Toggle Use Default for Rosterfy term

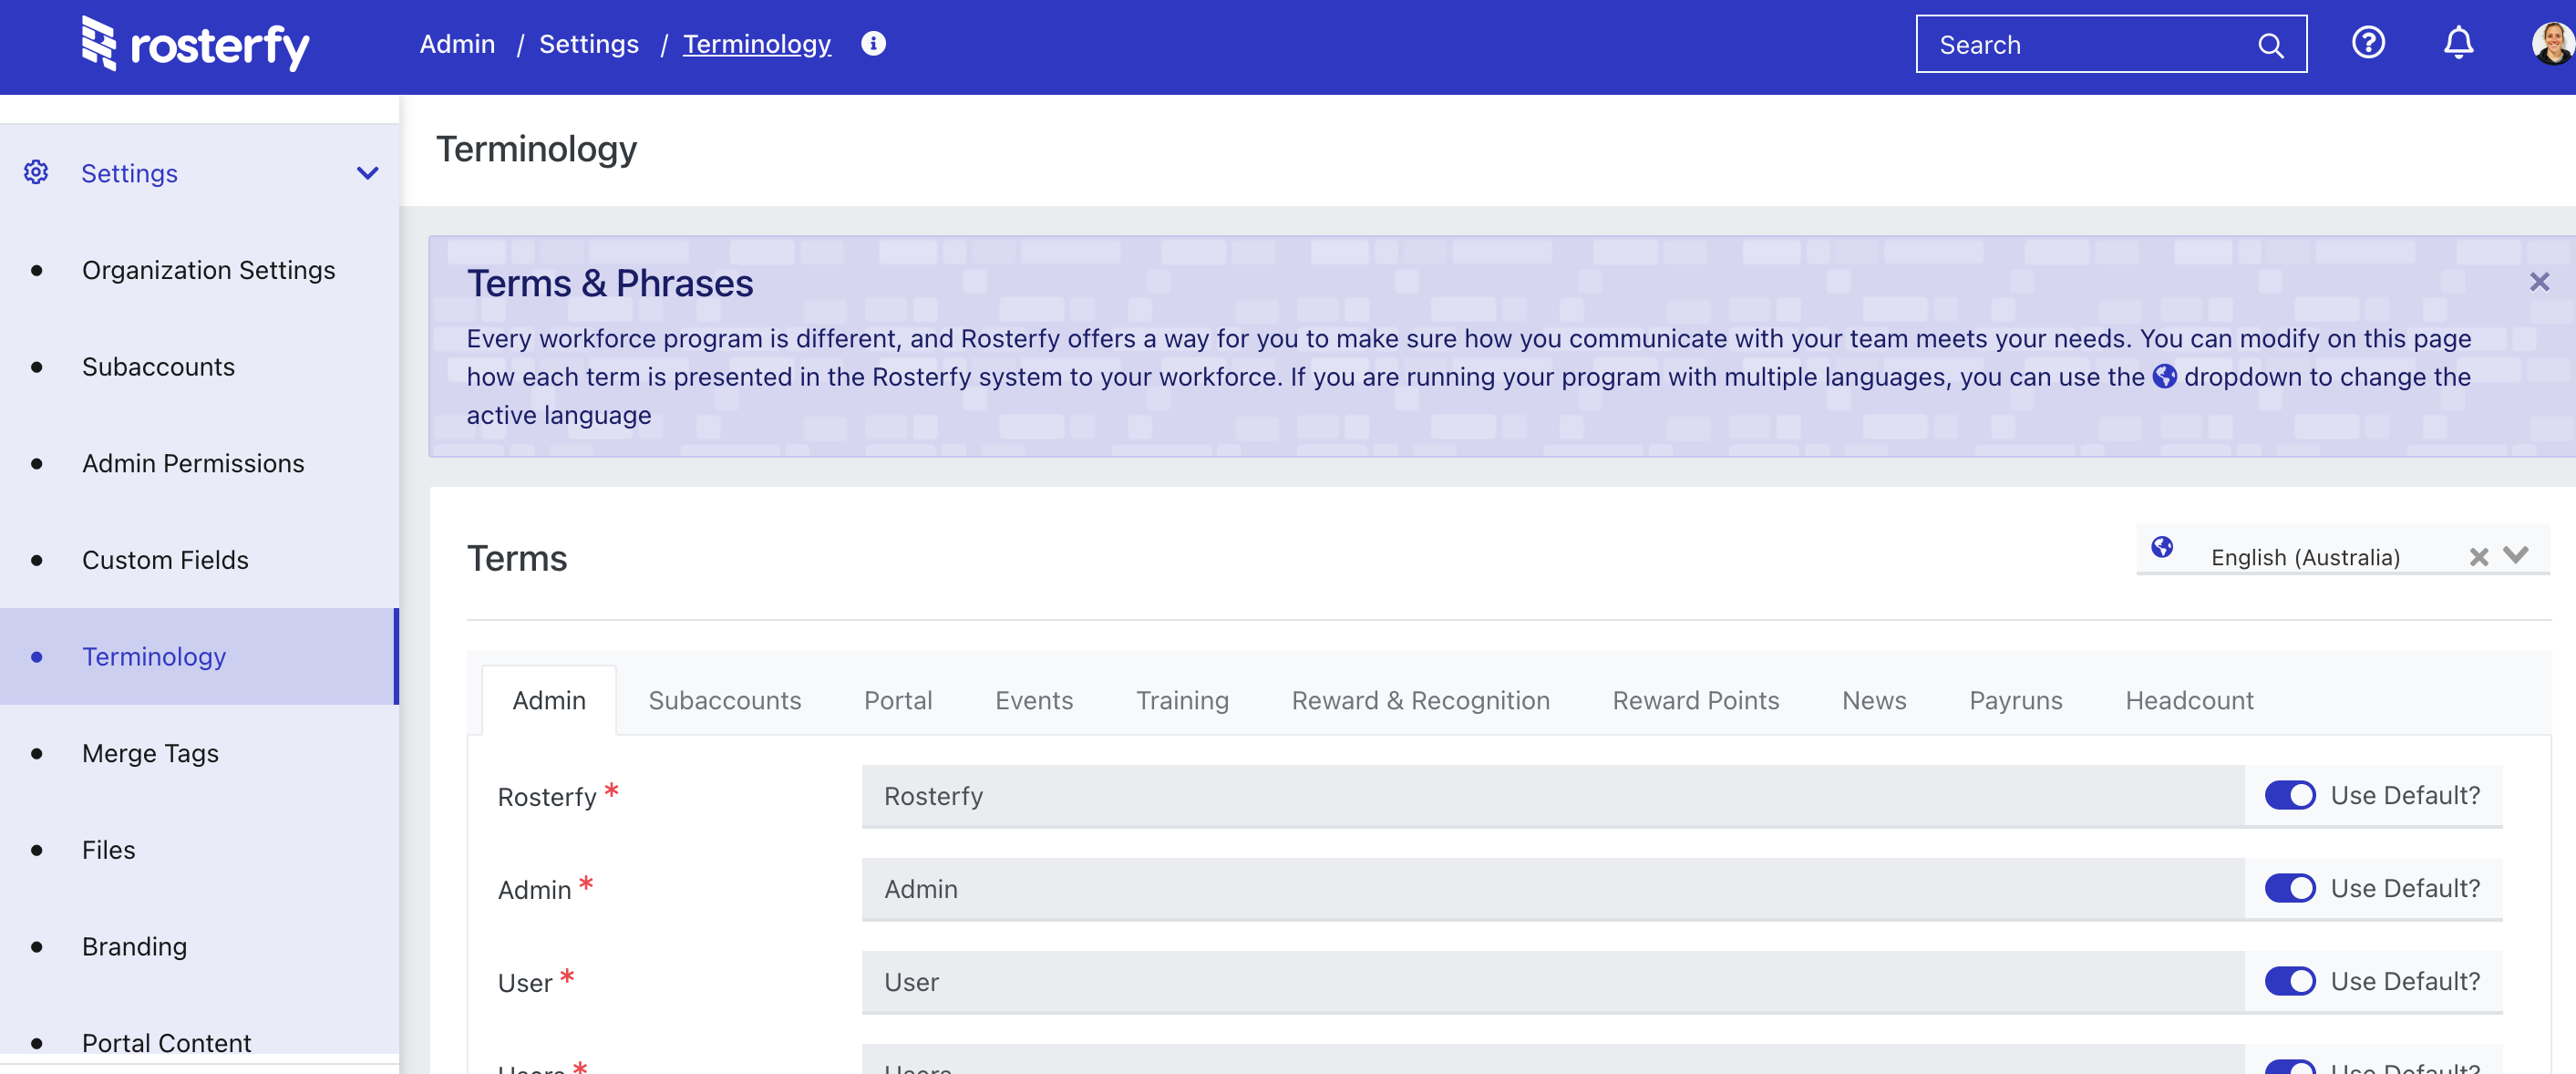pyautogui.click(x=2290, y=796)
